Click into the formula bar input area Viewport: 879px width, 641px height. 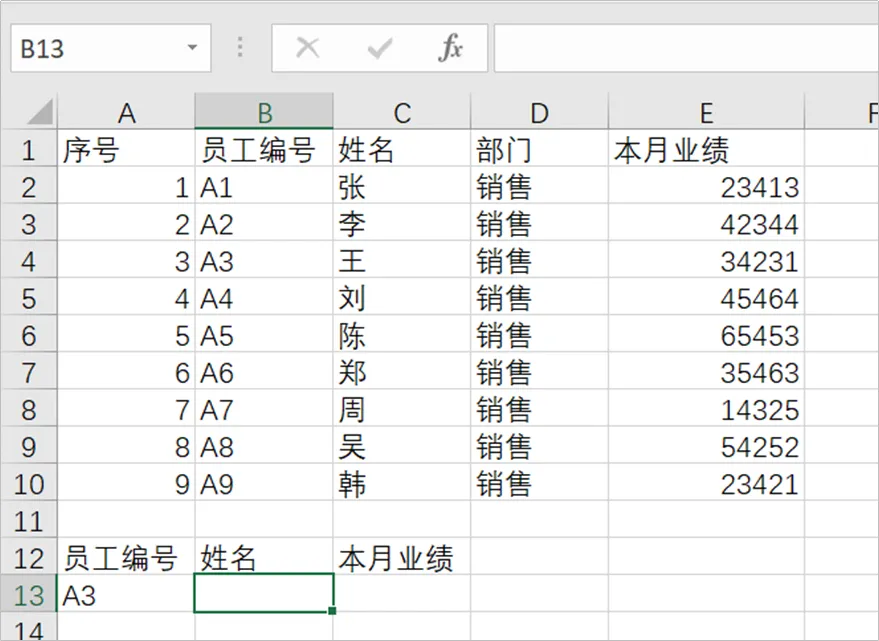pyautogui.click(x=686, y=48)
